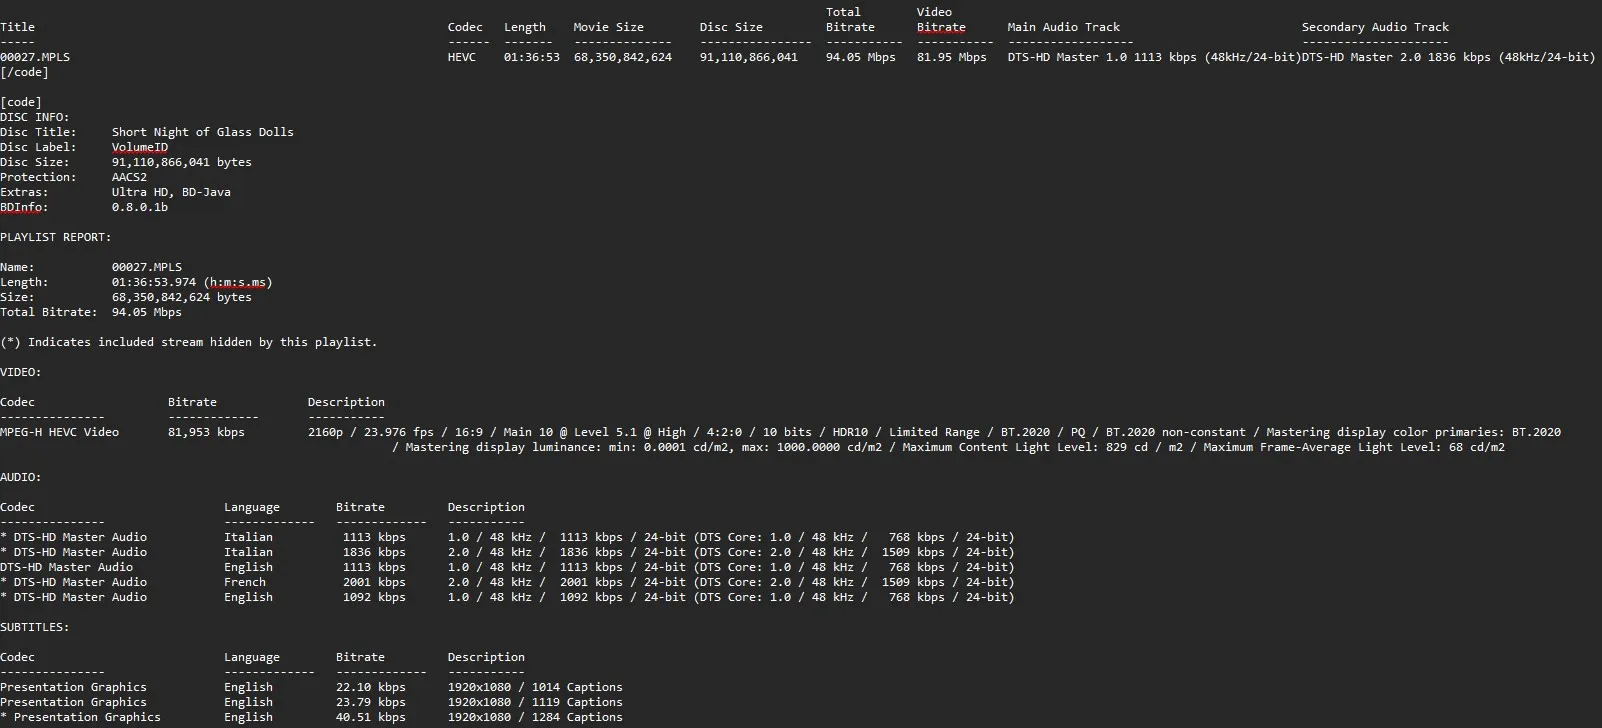Click the Secondary Audio Track column header
1602x728 pixels.
coord(1374,27)
